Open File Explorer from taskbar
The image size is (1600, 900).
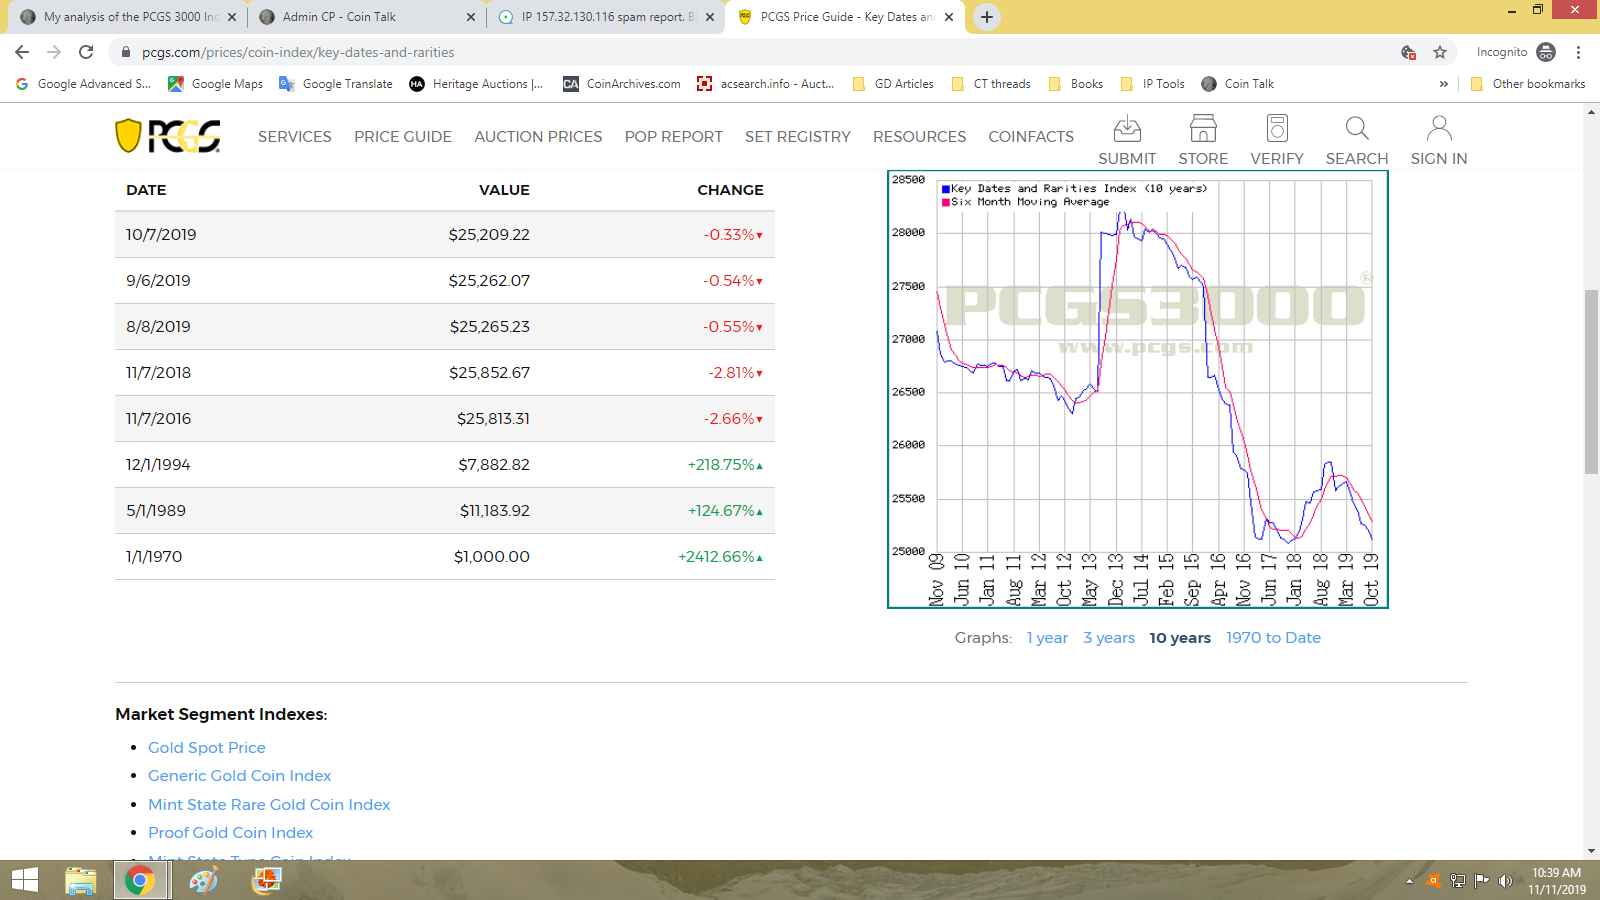click(81, 880)
